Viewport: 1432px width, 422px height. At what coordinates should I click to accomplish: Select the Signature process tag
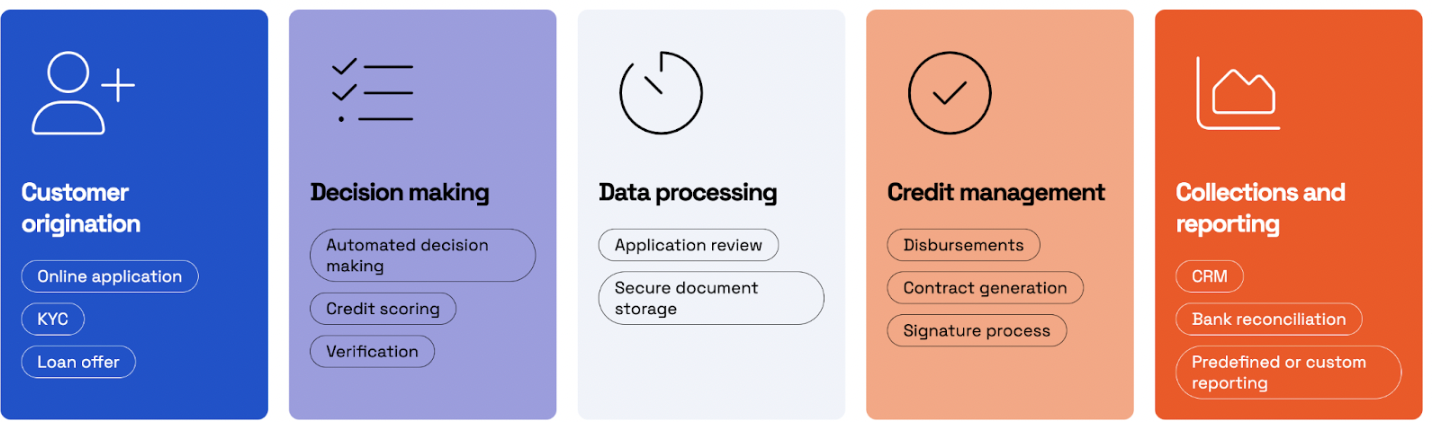(977, 331)
